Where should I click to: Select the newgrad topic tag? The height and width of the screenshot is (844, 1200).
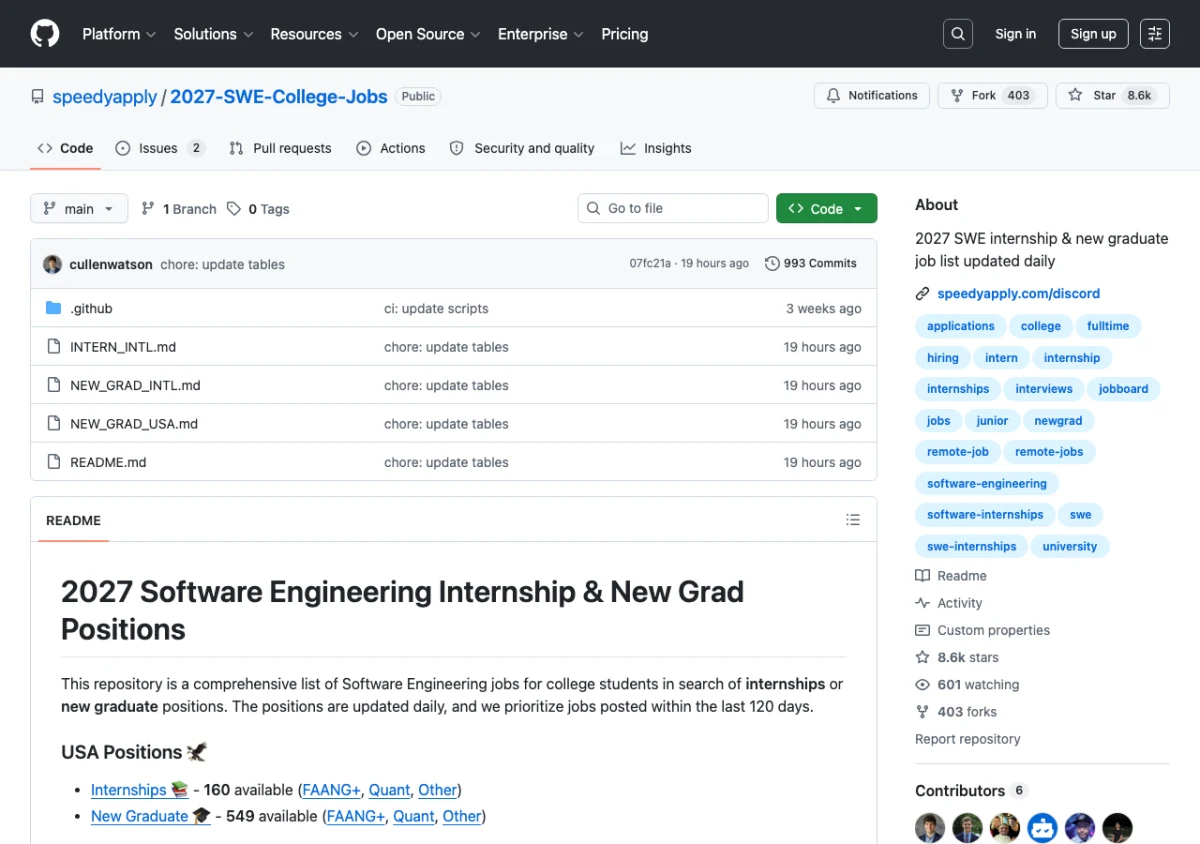(1058, 421)
